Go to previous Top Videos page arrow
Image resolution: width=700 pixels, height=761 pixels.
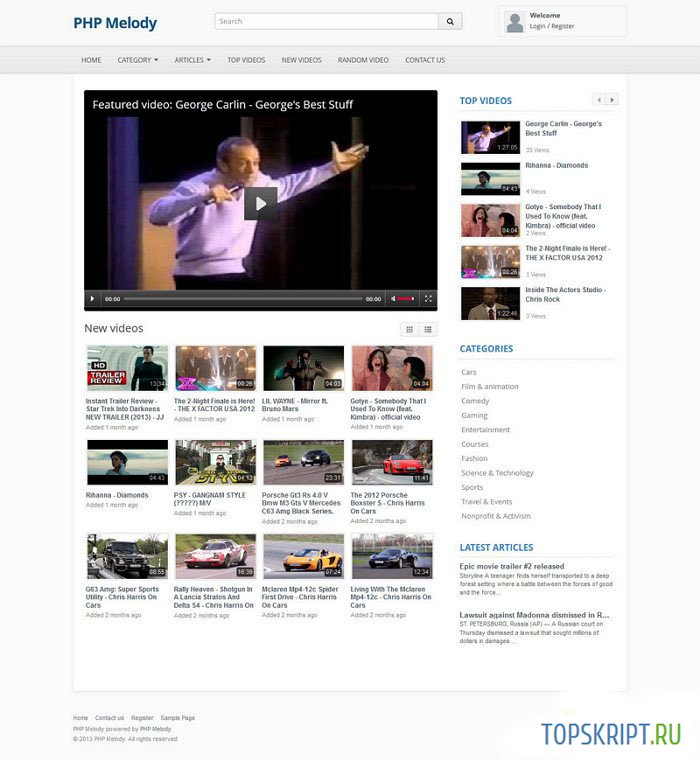[599, 99]
